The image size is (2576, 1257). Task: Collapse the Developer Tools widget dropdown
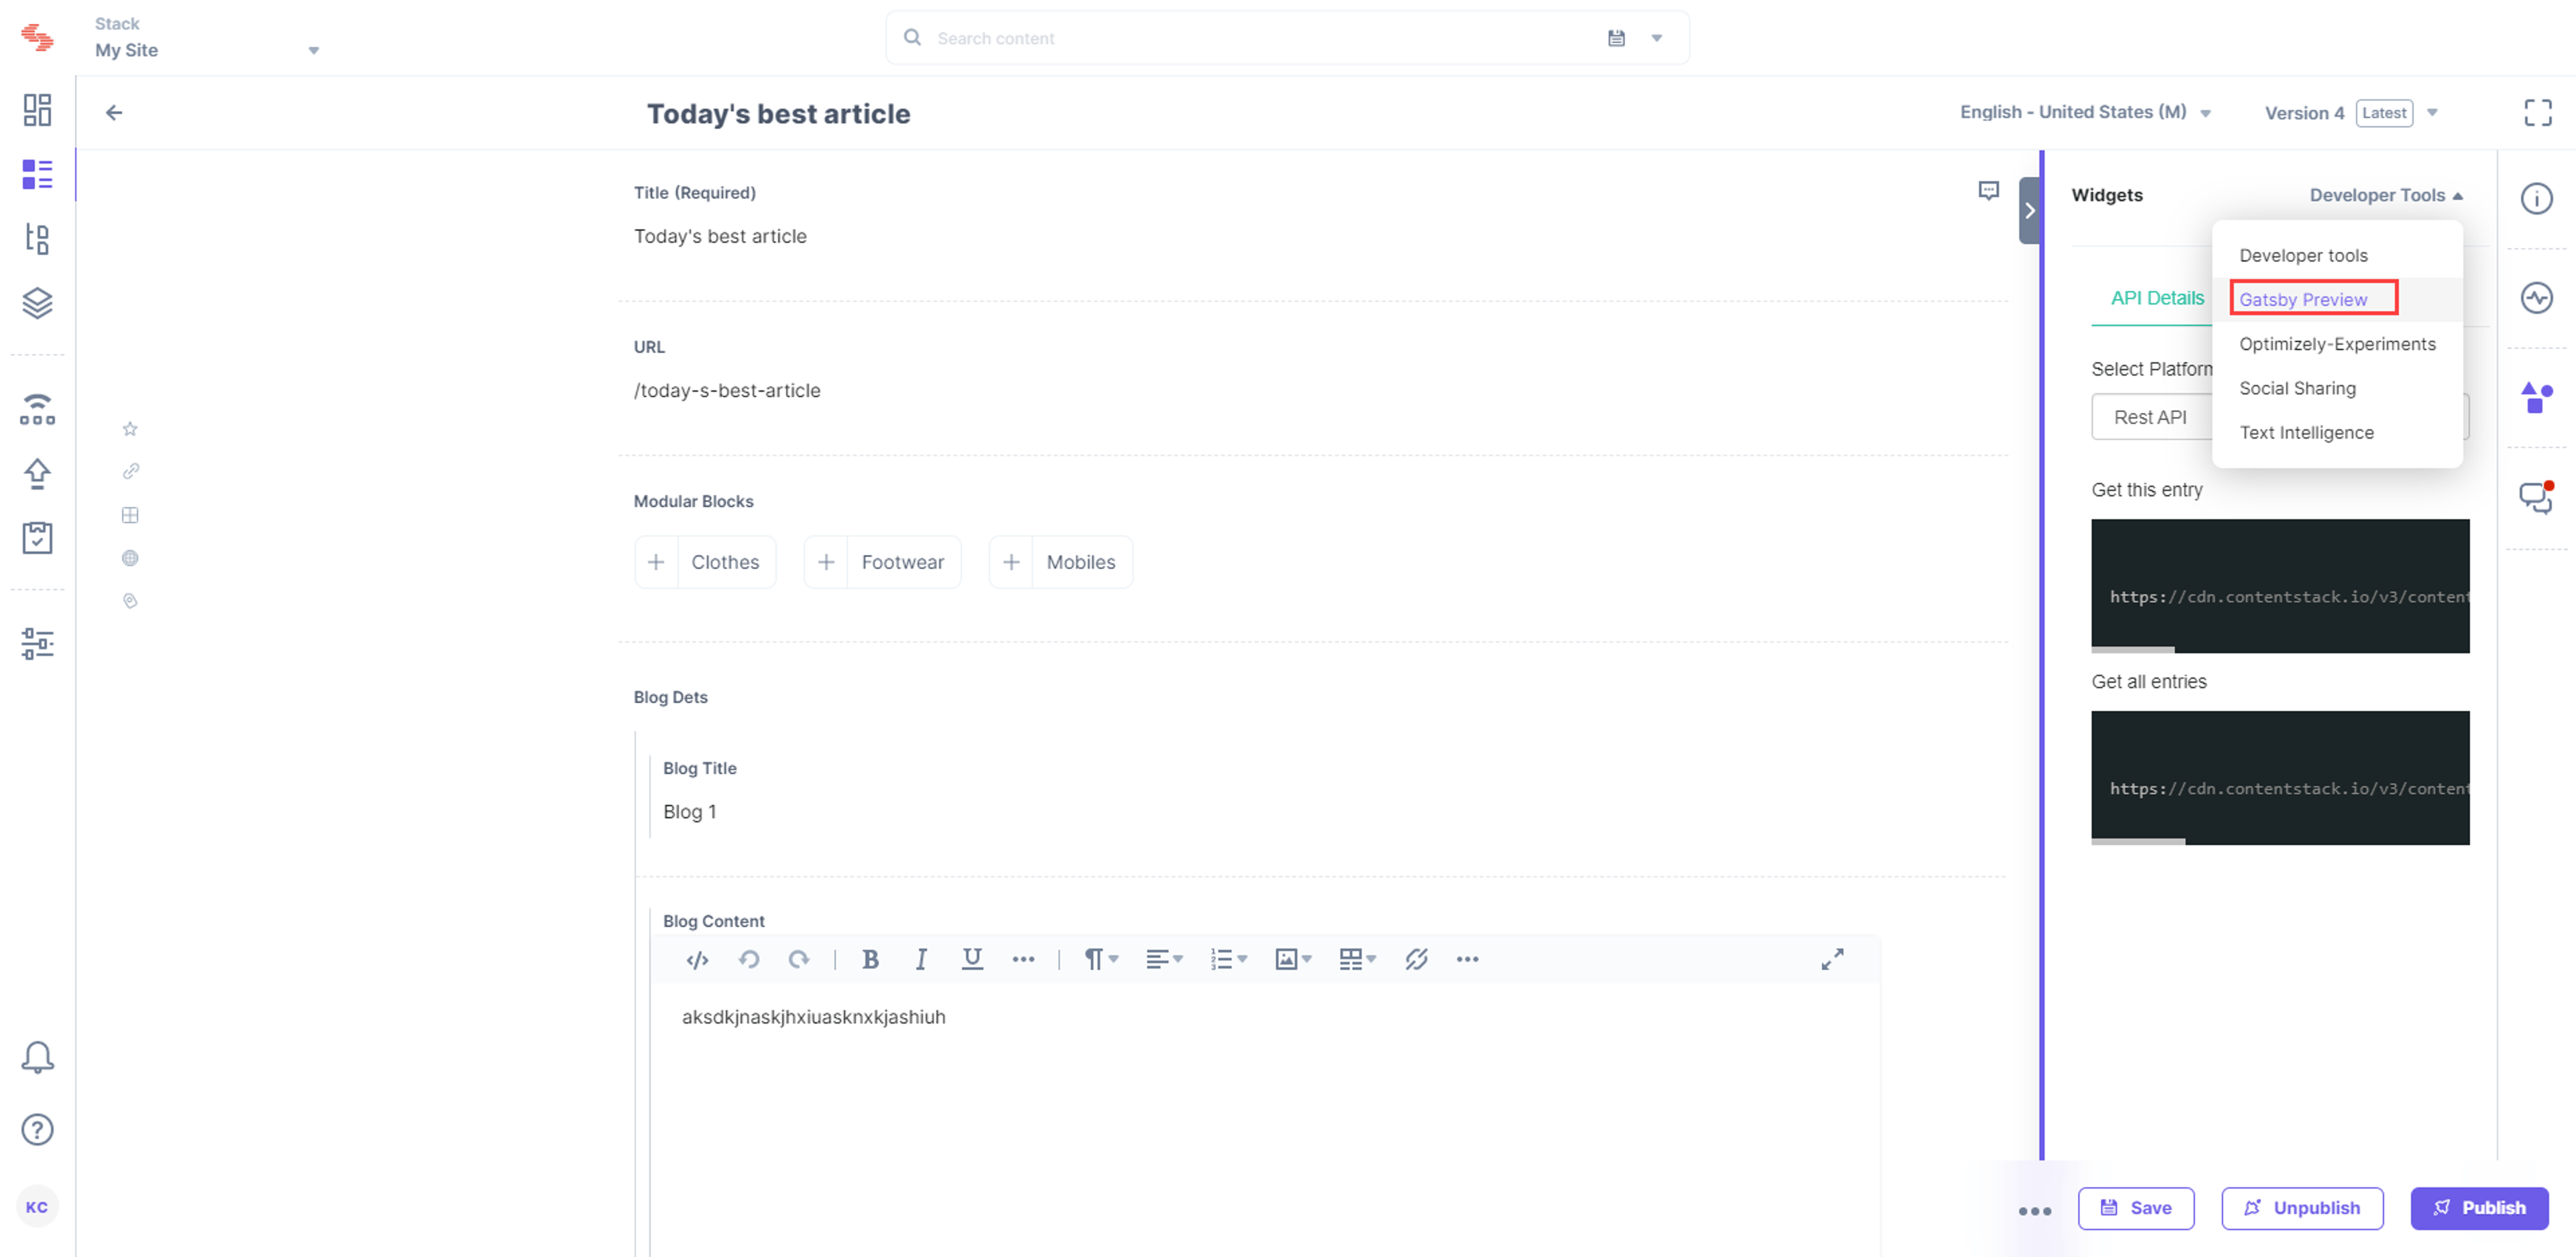click(2386, 196)
